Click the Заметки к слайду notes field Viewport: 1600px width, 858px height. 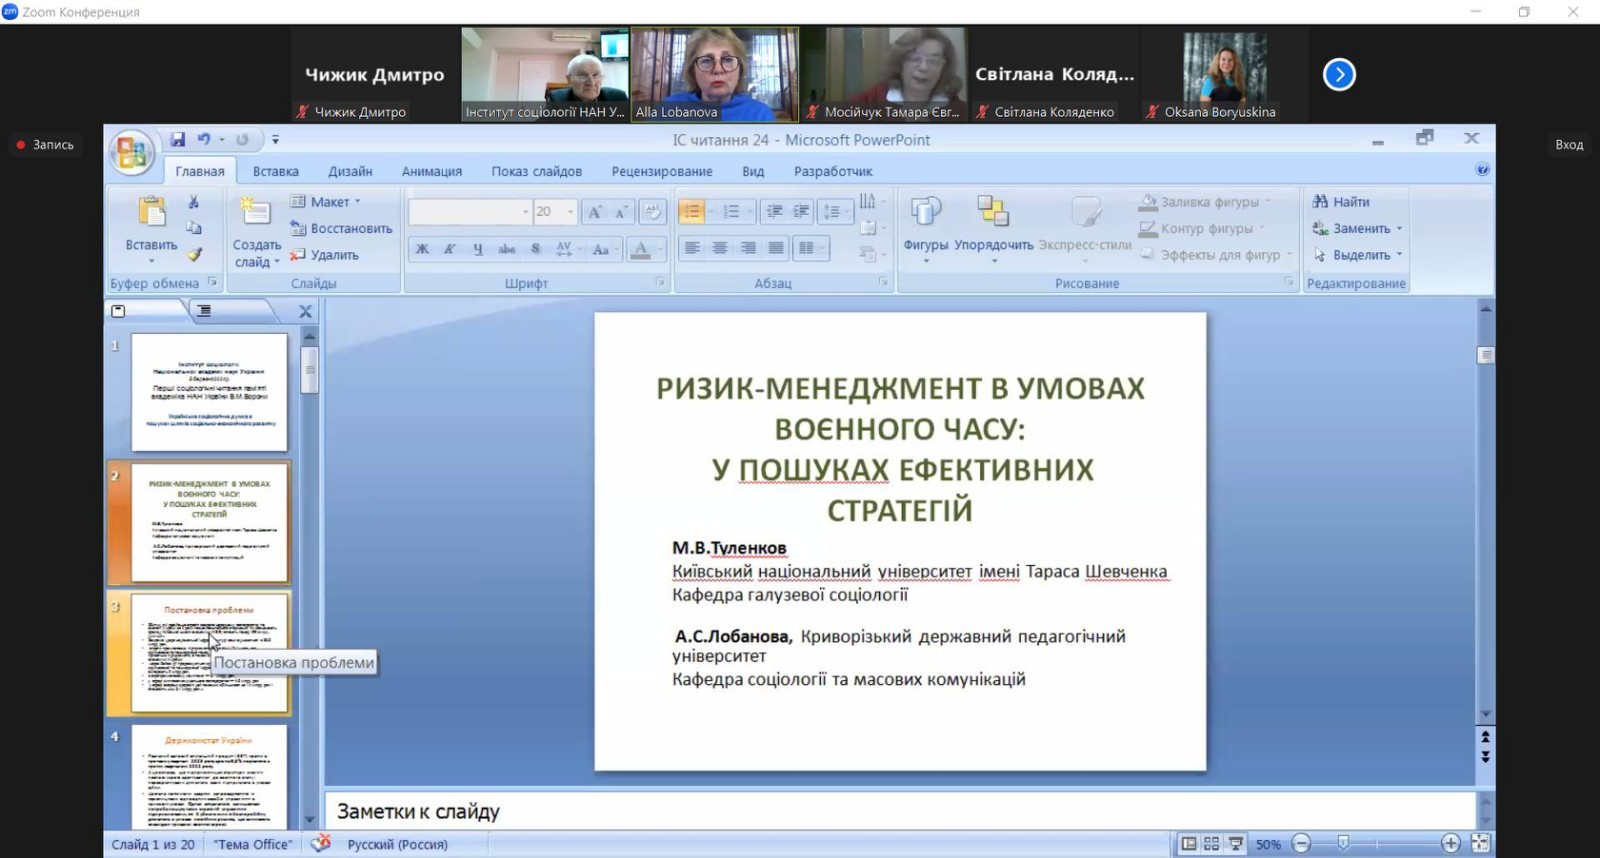(x=899, y=811)
